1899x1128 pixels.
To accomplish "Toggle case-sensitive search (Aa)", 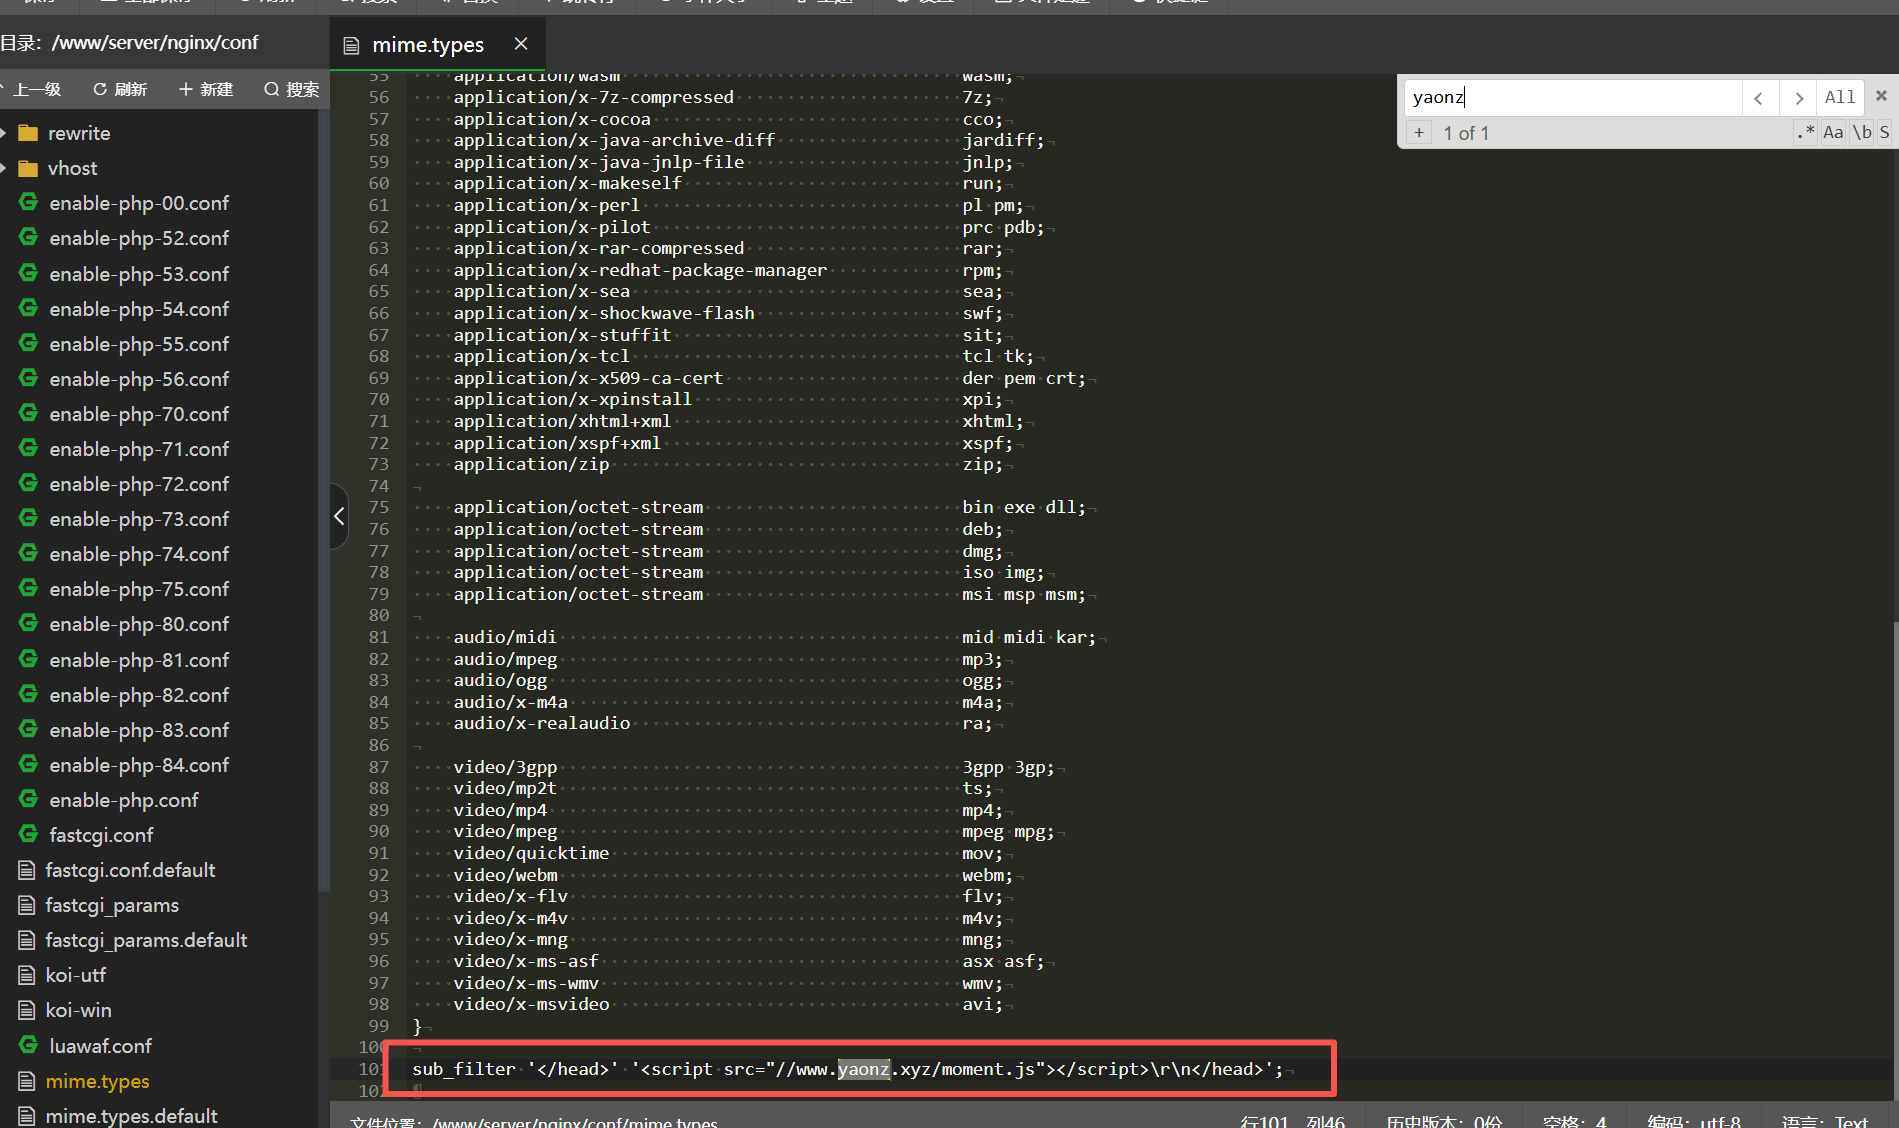I will click(1833, 132).
